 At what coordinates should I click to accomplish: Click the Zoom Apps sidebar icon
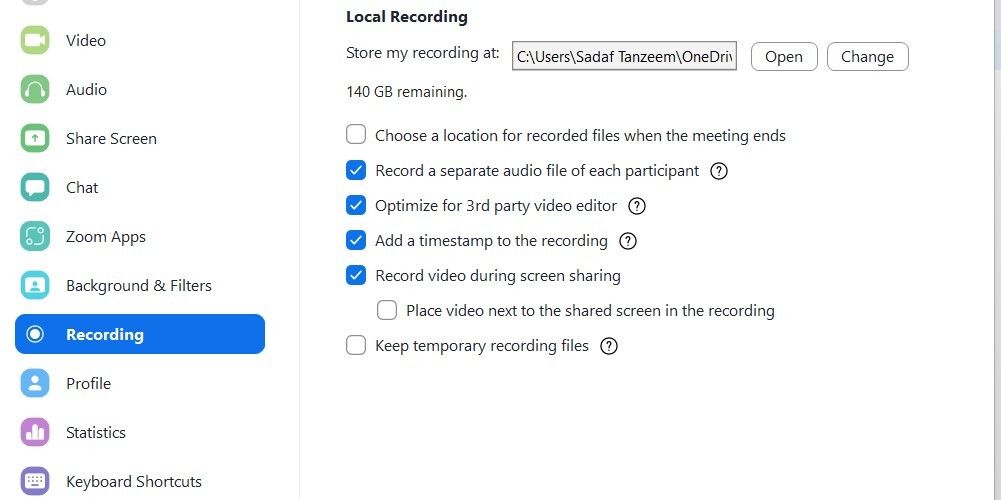tap(34, 236)
